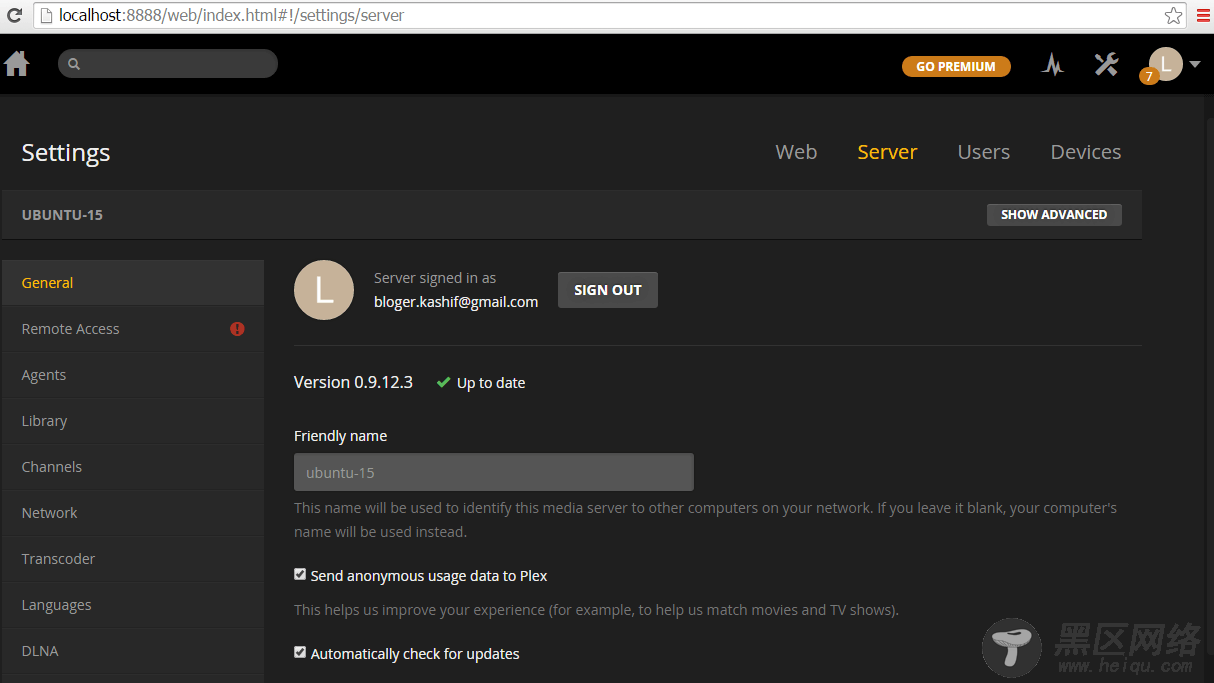Click the Version 0.9.12.3 text
This screenshot has height=683, width=1214.
coord(353,382)
